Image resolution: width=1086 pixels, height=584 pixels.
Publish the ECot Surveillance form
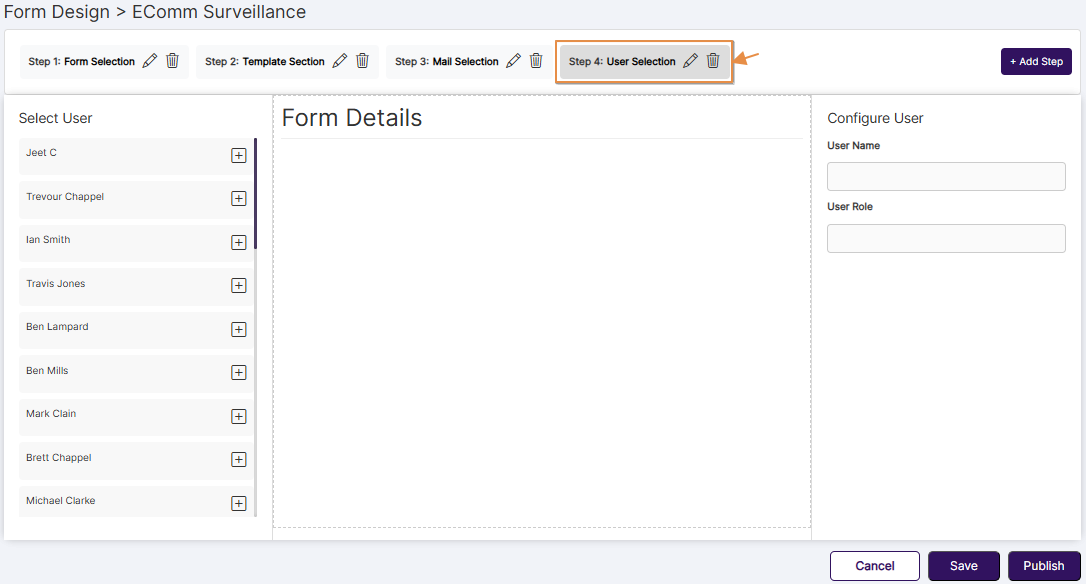click(x=1043, y=565)
